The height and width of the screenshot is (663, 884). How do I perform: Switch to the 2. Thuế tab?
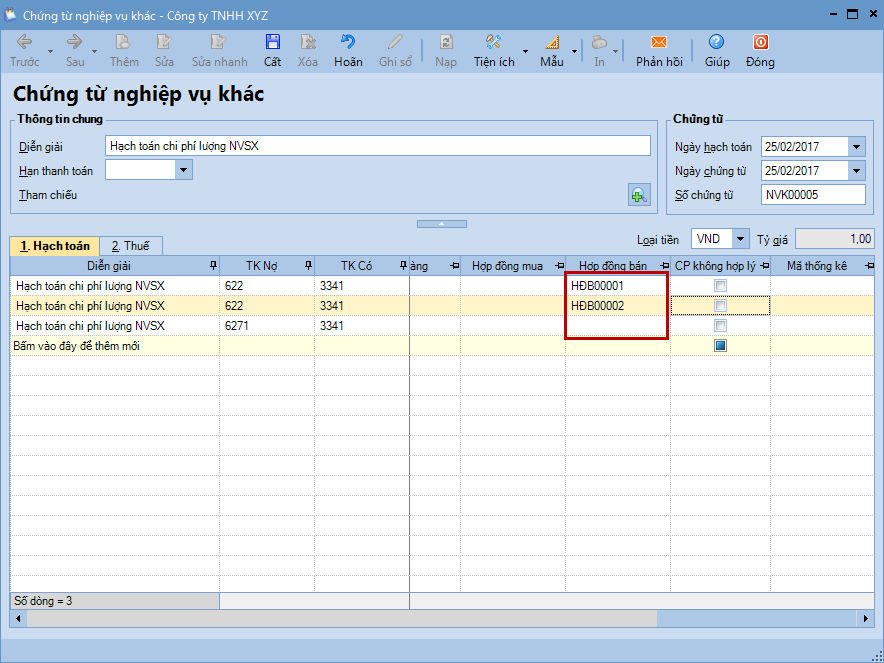130,246
